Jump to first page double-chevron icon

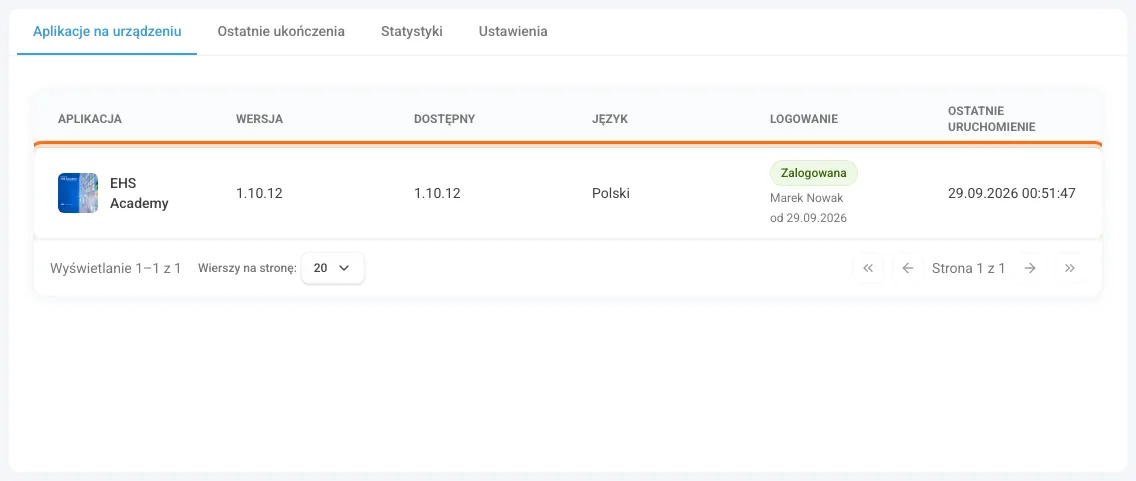pos(868,268)
